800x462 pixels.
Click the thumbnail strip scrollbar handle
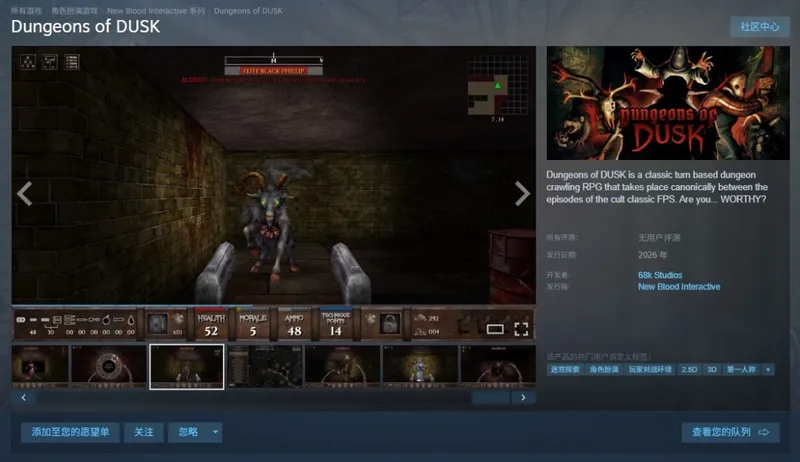491,397
